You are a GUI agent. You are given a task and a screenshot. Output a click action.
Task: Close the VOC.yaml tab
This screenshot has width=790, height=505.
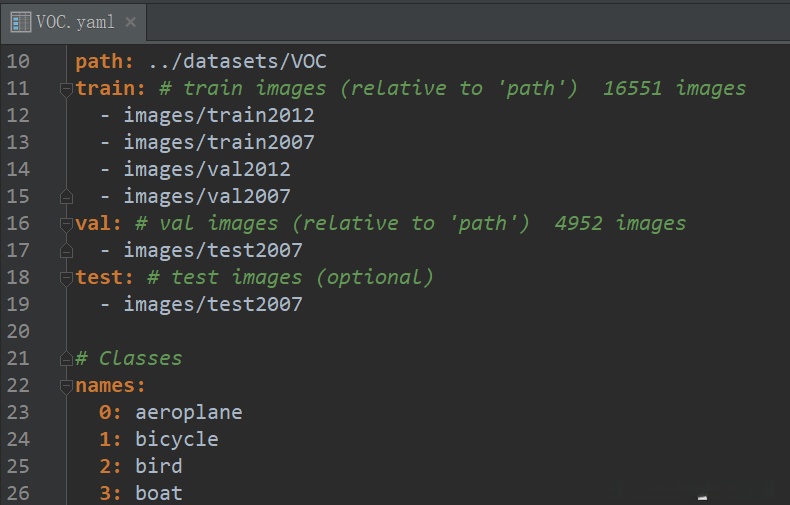(x=130, y=22)
